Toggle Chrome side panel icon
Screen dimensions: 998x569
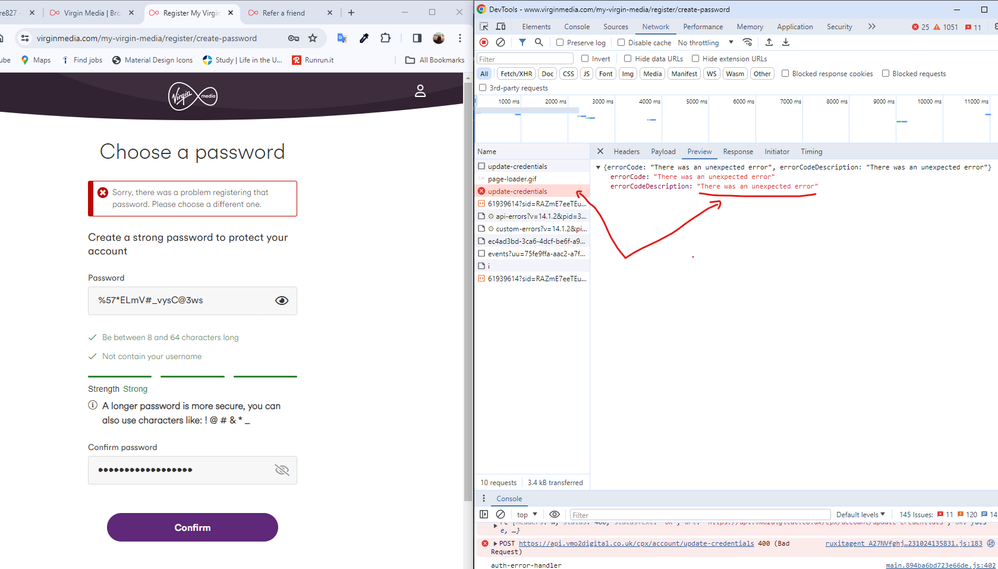pyautogui.click(x=417, y=38)
